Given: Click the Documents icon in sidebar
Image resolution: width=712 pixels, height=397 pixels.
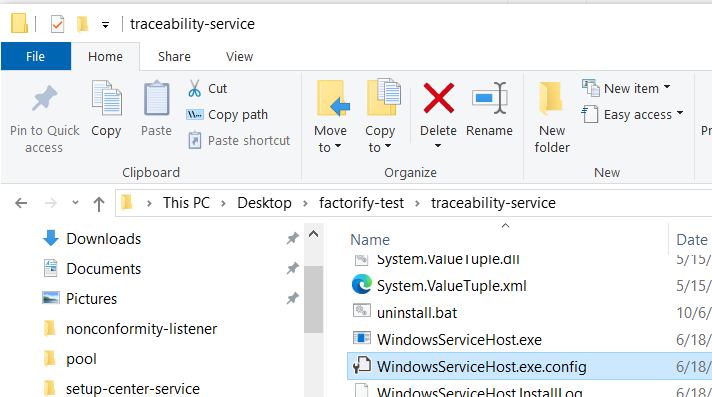Looking at the screenshot, I should [x=50, y=268].
